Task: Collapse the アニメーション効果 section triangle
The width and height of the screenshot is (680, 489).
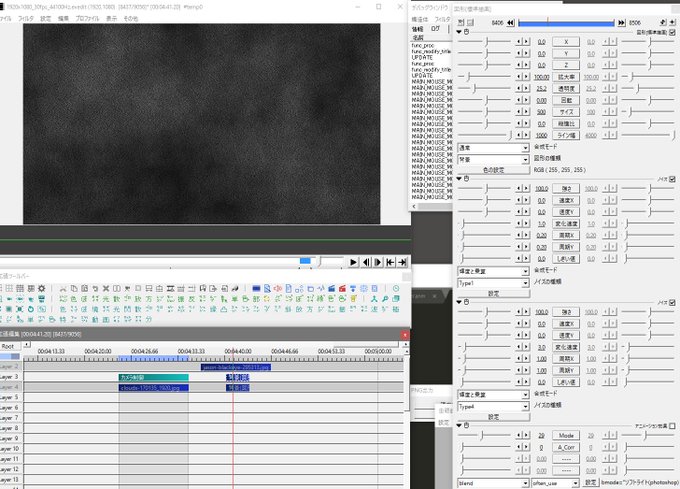Action: 460,425
